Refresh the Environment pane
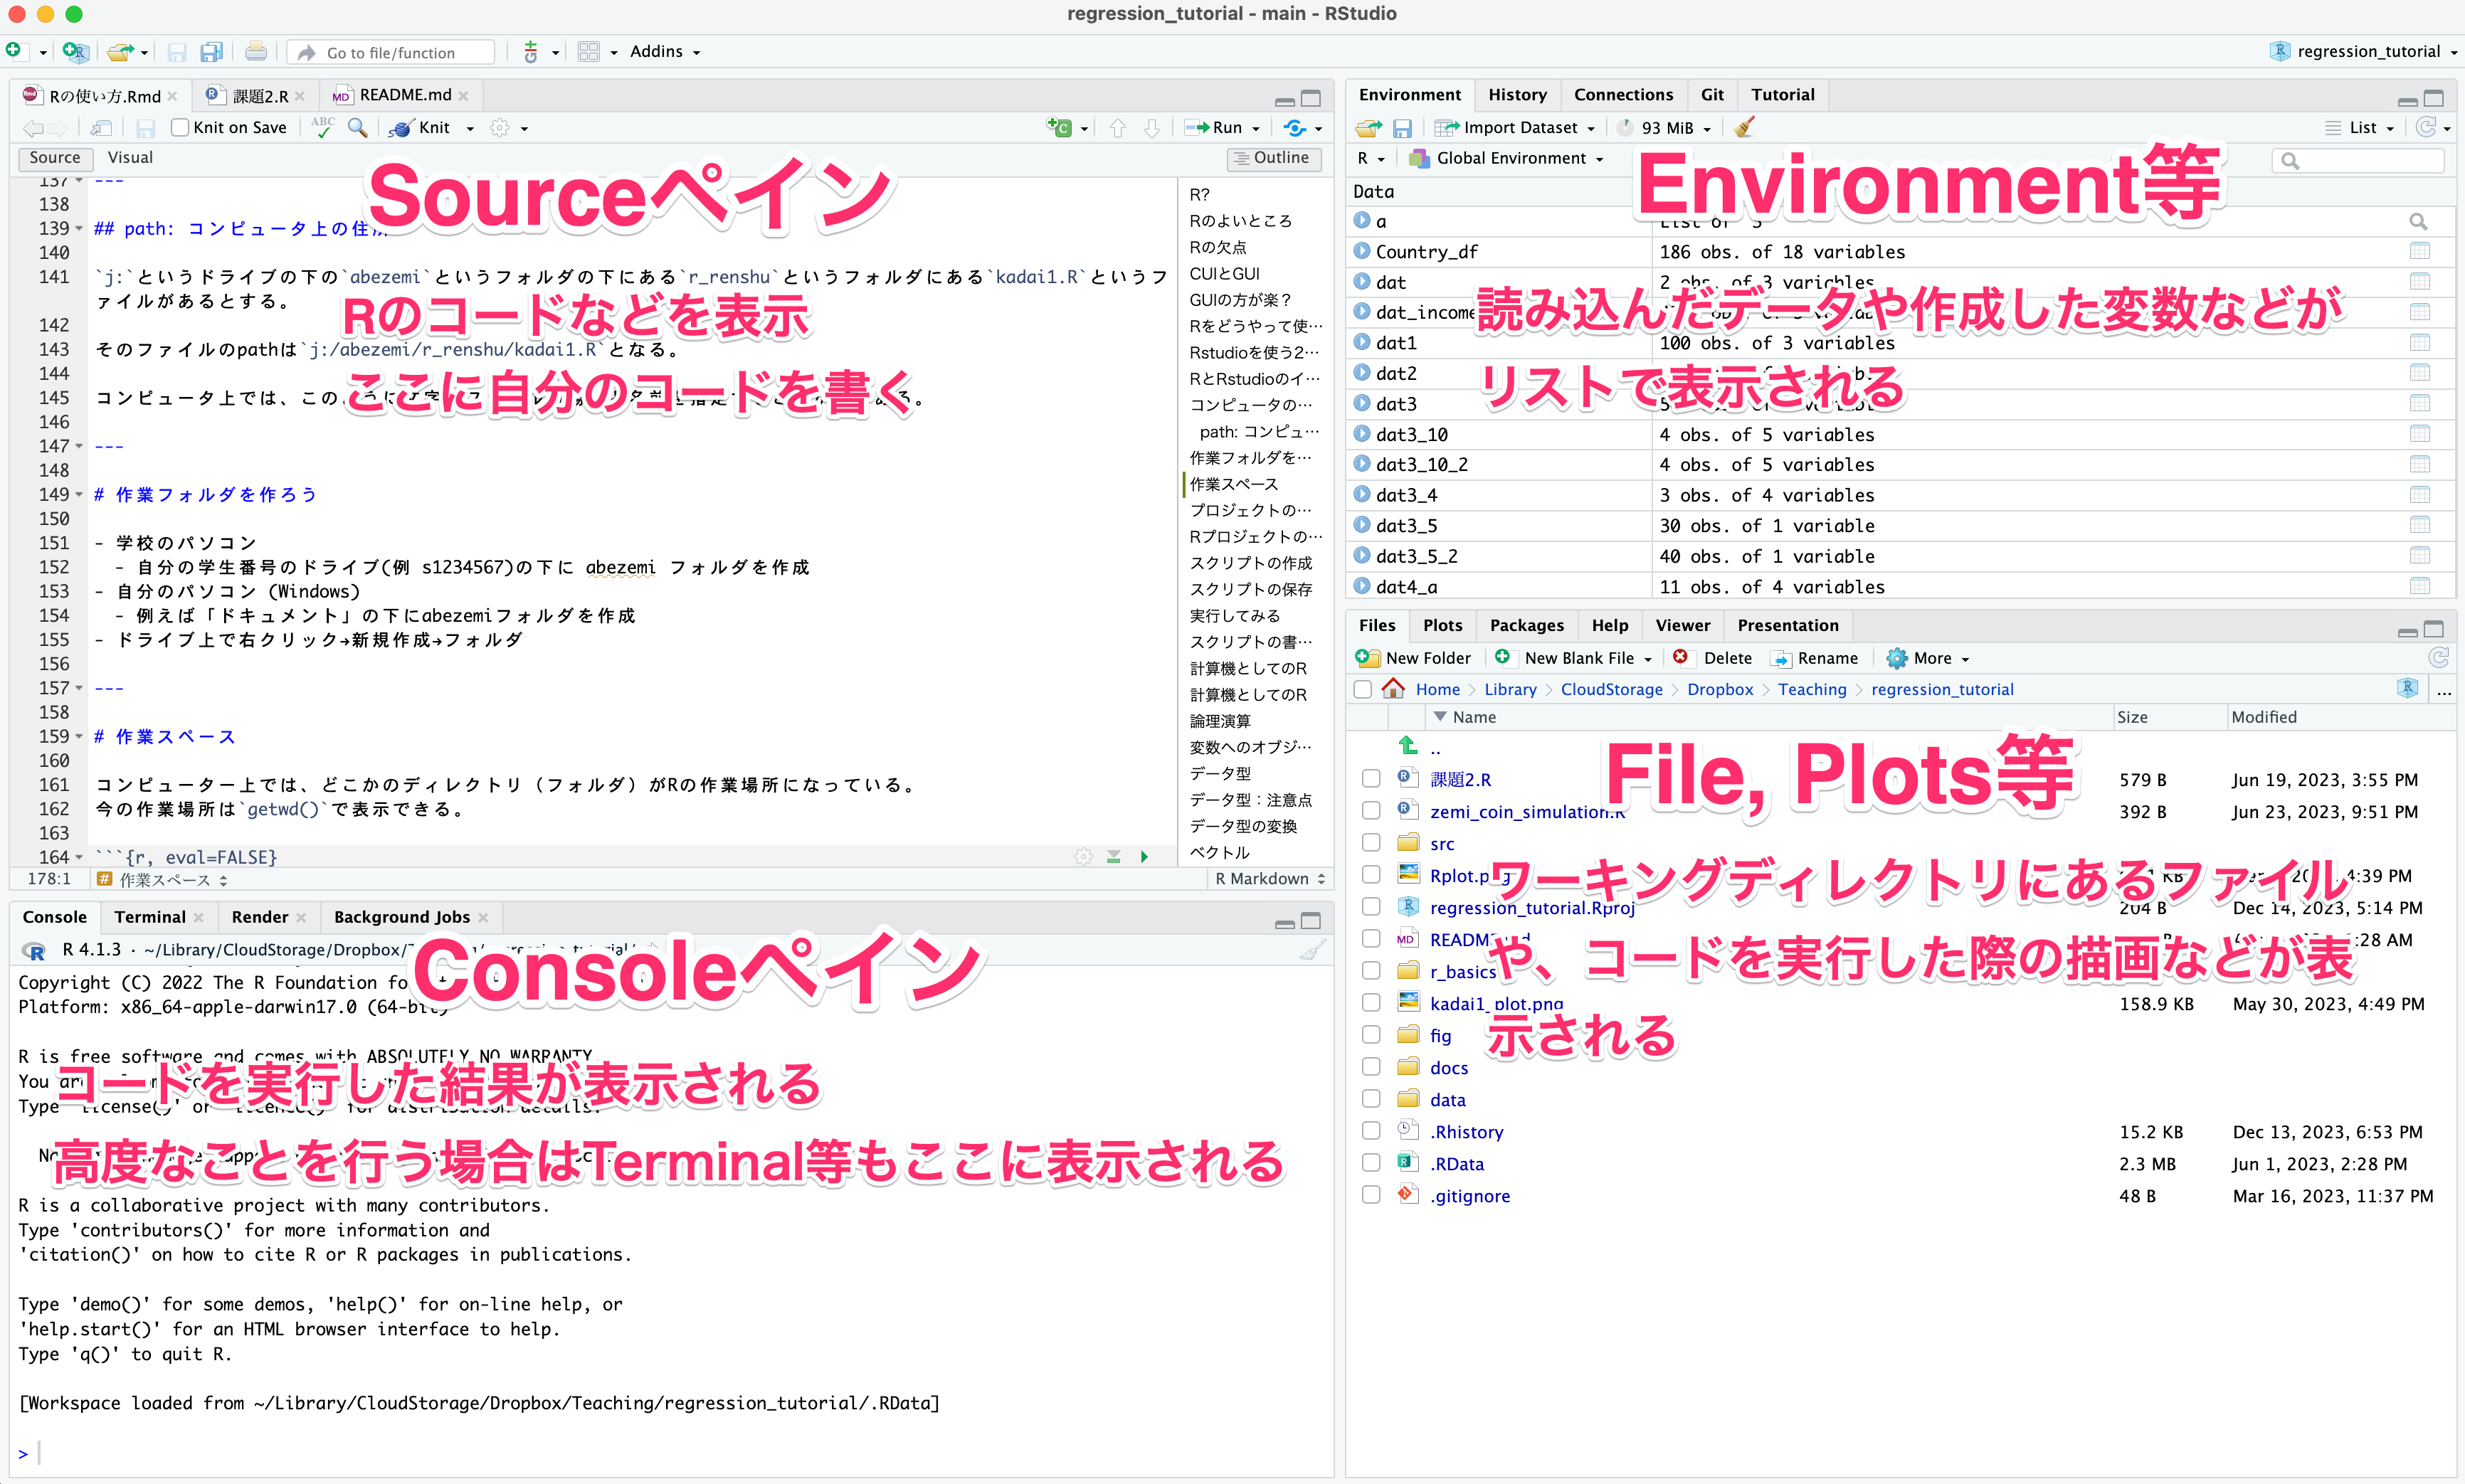Image resolution: width=2465 pixels, height=1484 pixels. coord(2426,127)
